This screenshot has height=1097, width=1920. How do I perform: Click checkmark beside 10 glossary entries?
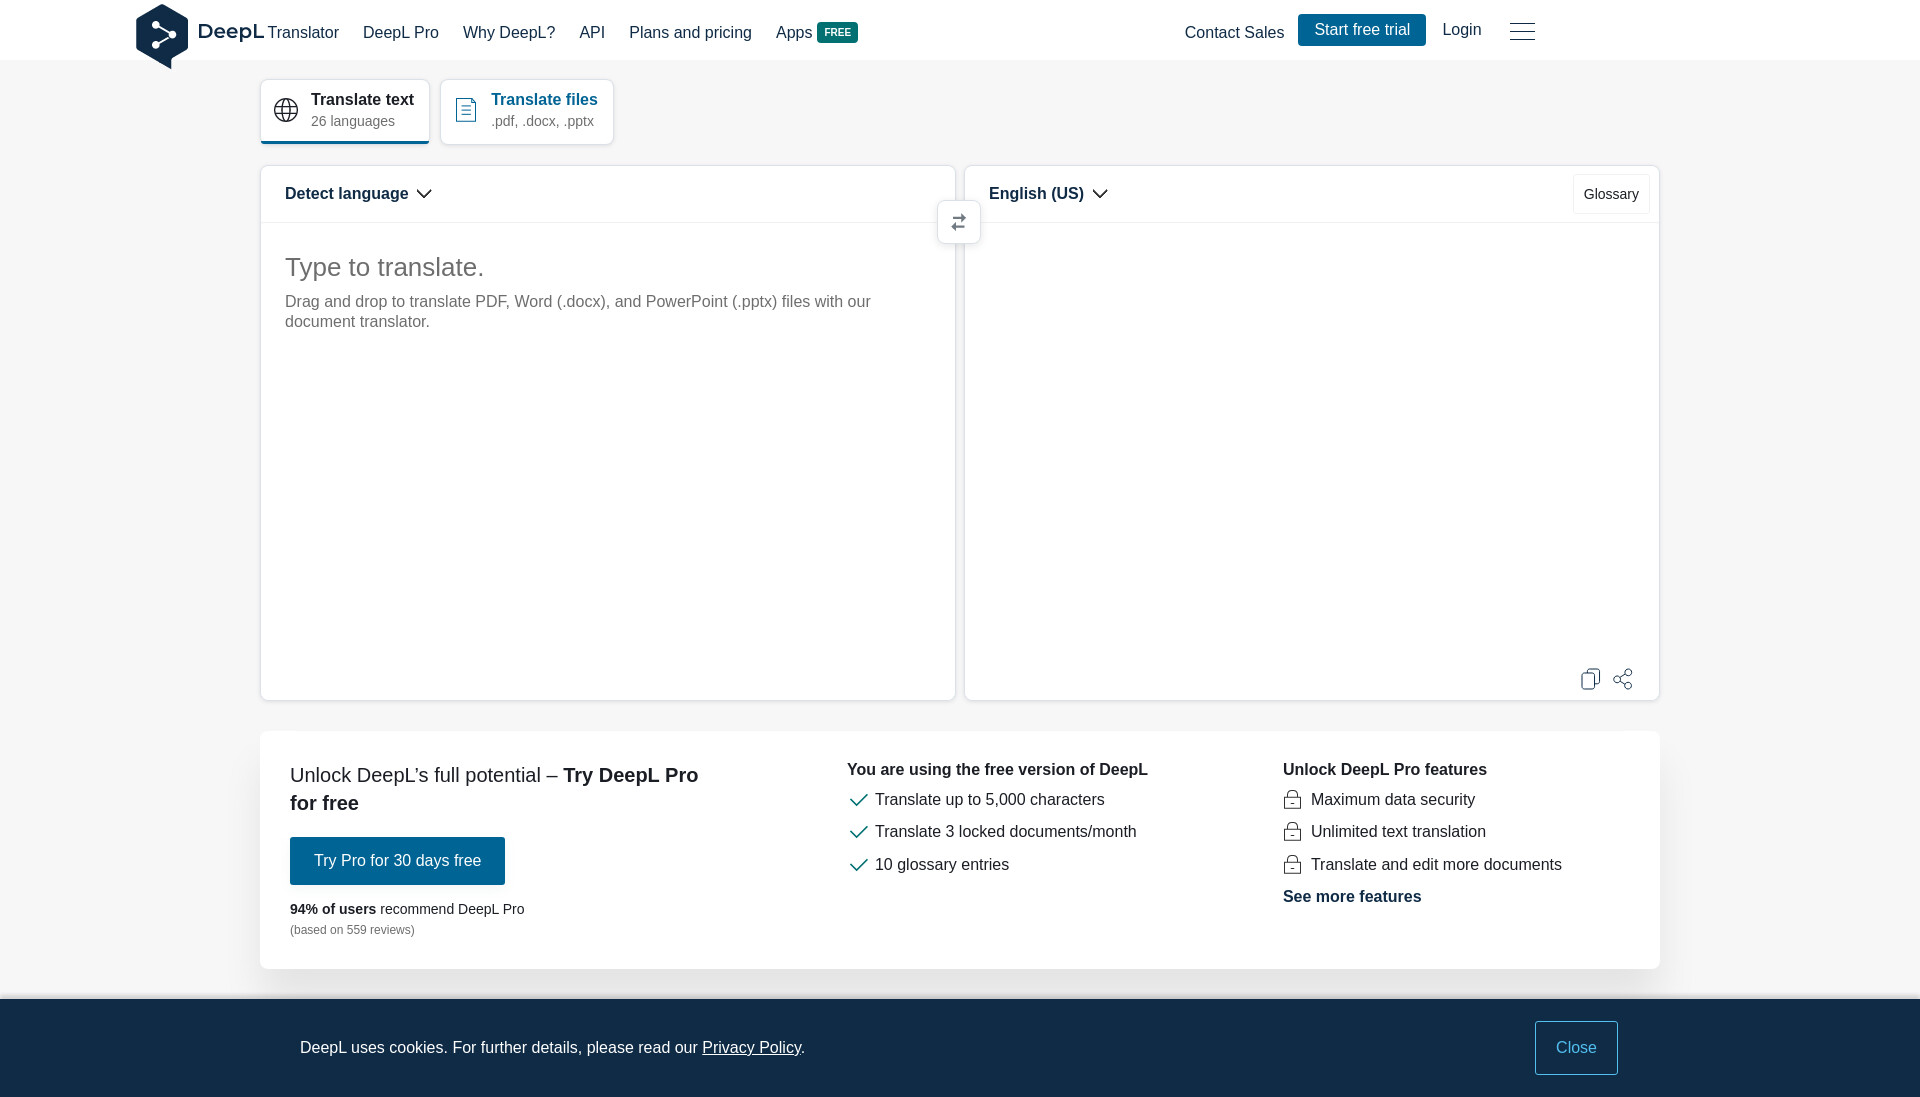point(858,865)
